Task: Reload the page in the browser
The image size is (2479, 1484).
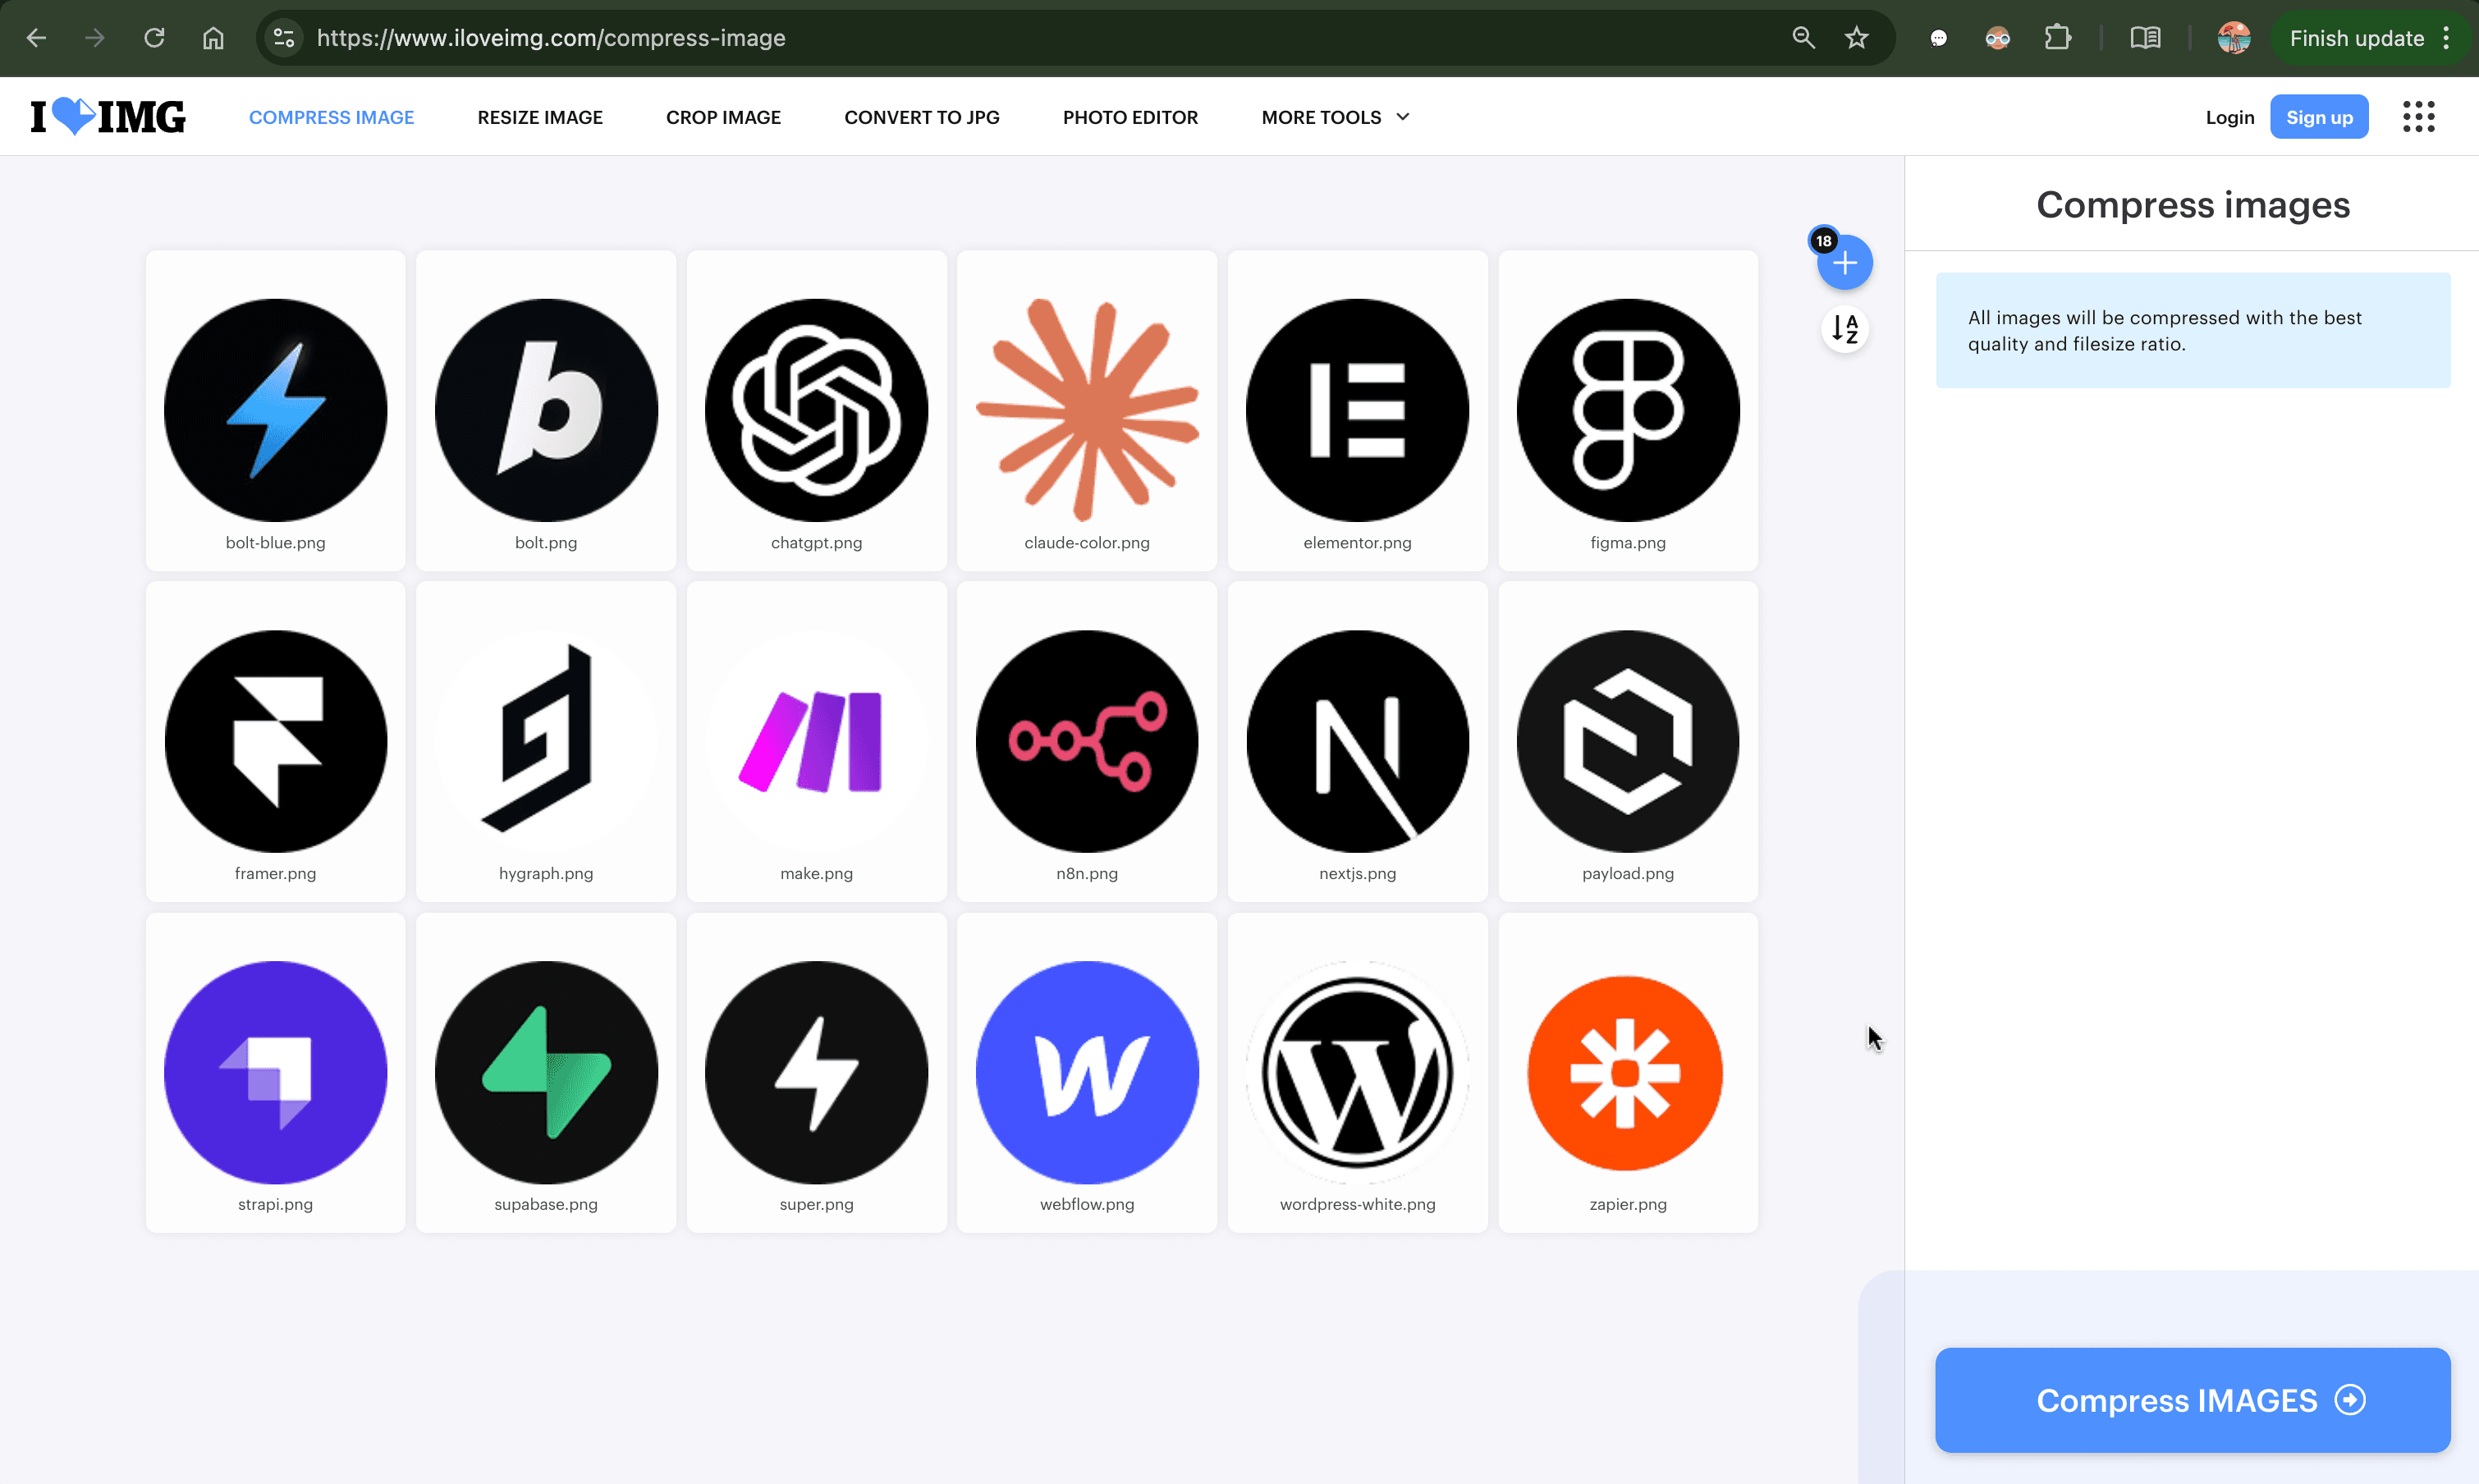Action: (x=154, y=38)
